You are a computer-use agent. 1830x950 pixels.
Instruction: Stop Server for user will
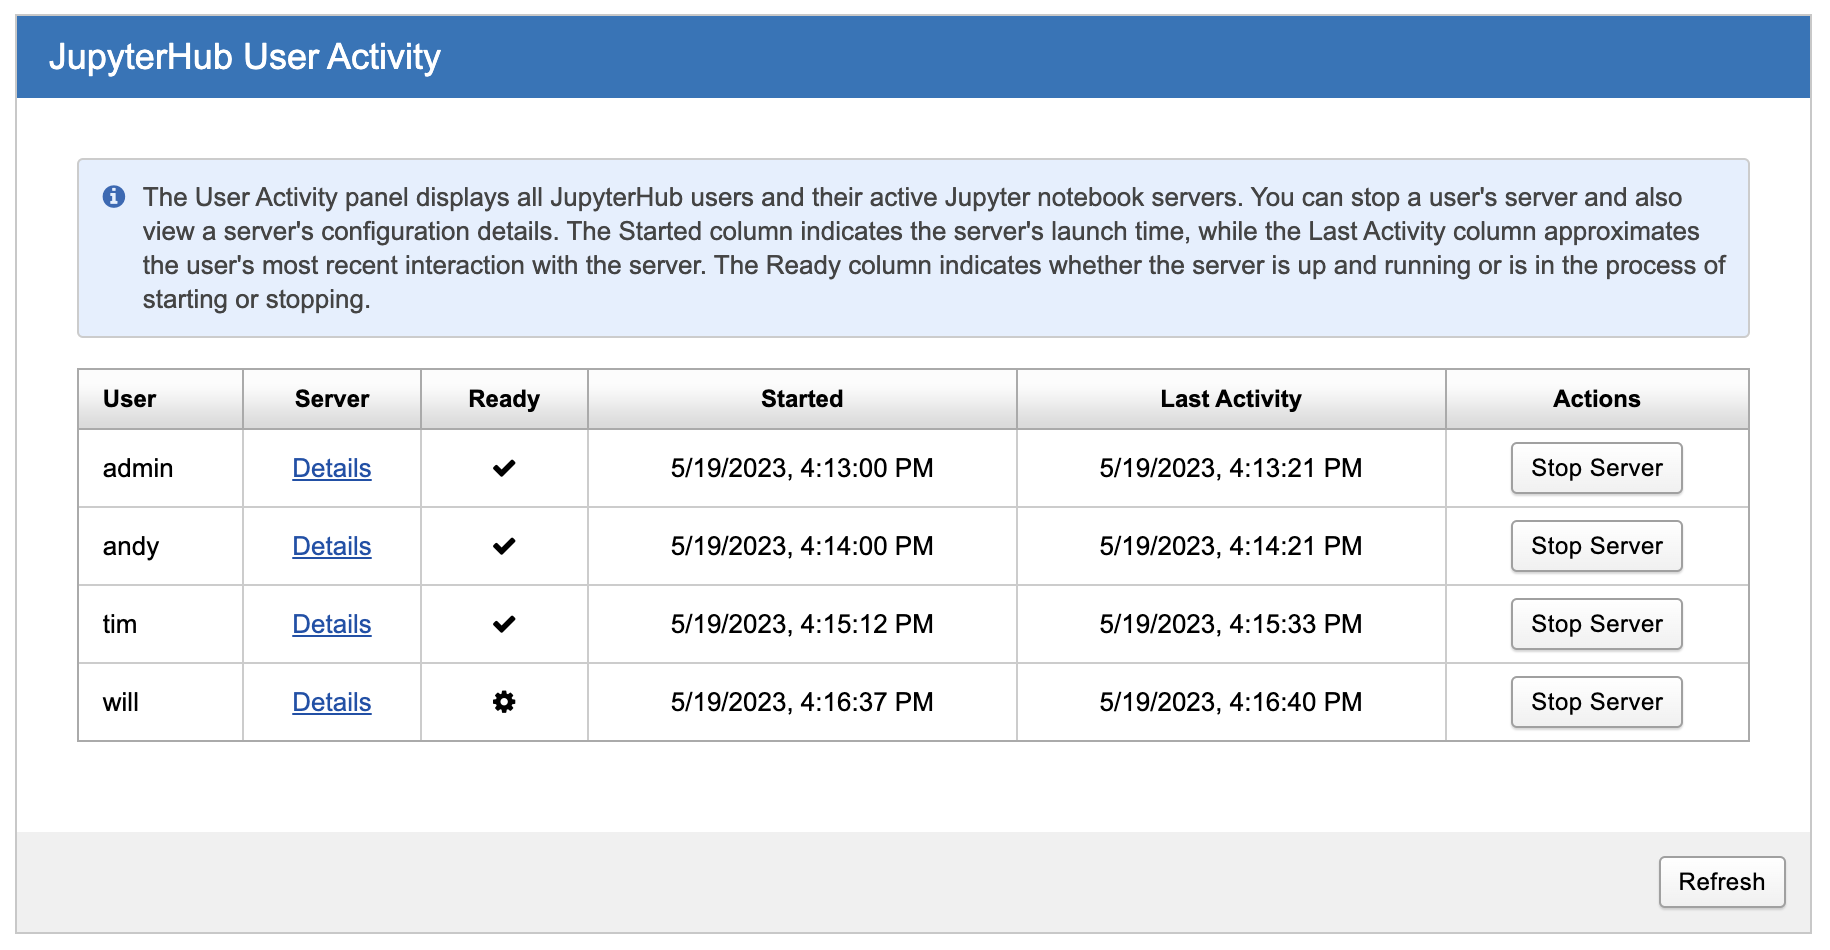1596,702
